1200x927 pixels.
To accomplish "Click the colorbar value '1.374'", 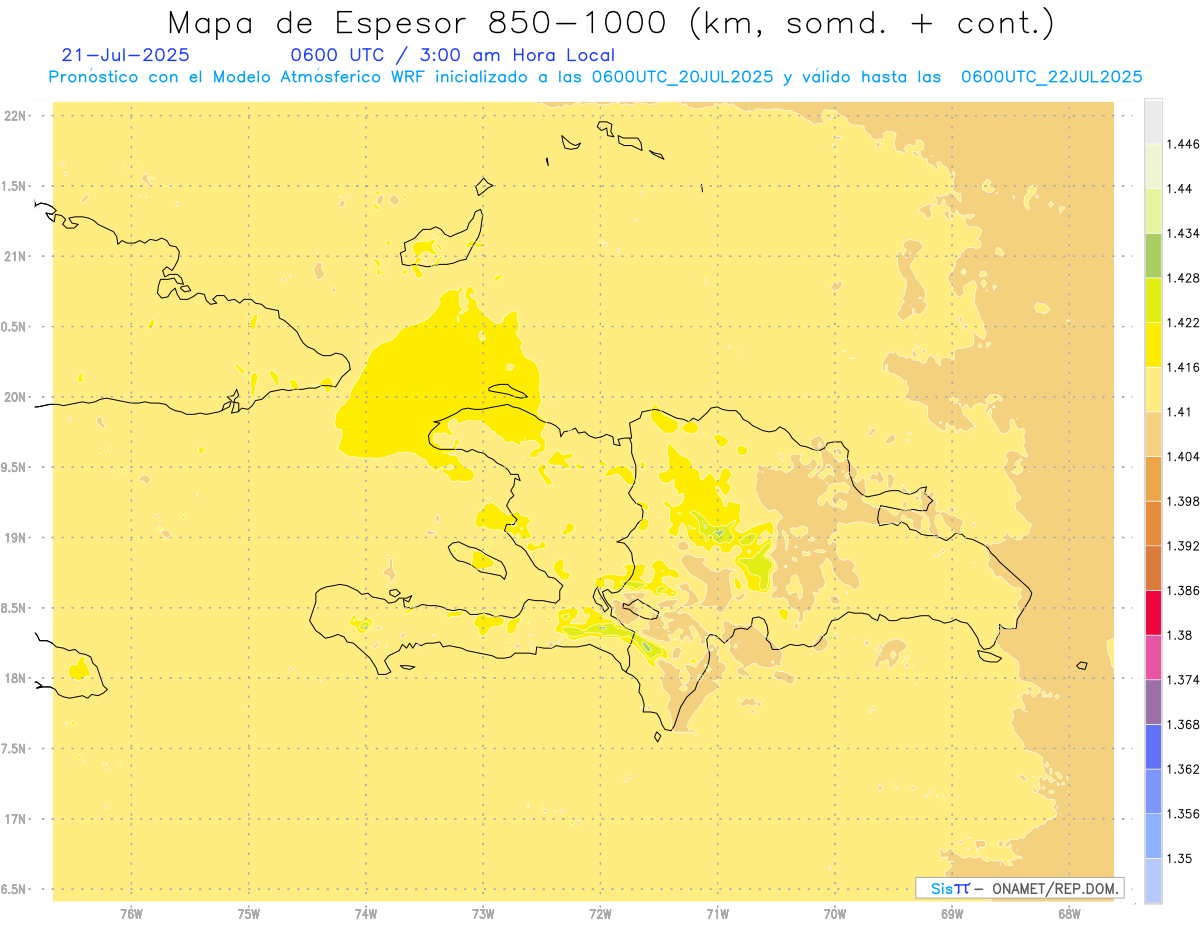I will click(x=1182, y=680).
